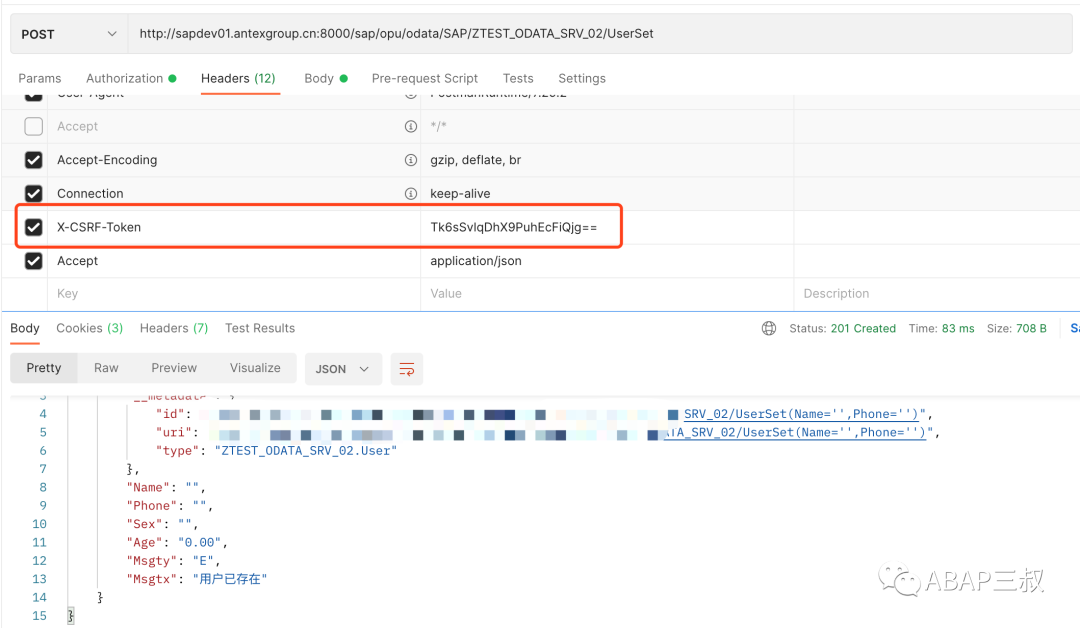Switch to the Raw view
1080x628 pixels.
[x=106, y=368]
